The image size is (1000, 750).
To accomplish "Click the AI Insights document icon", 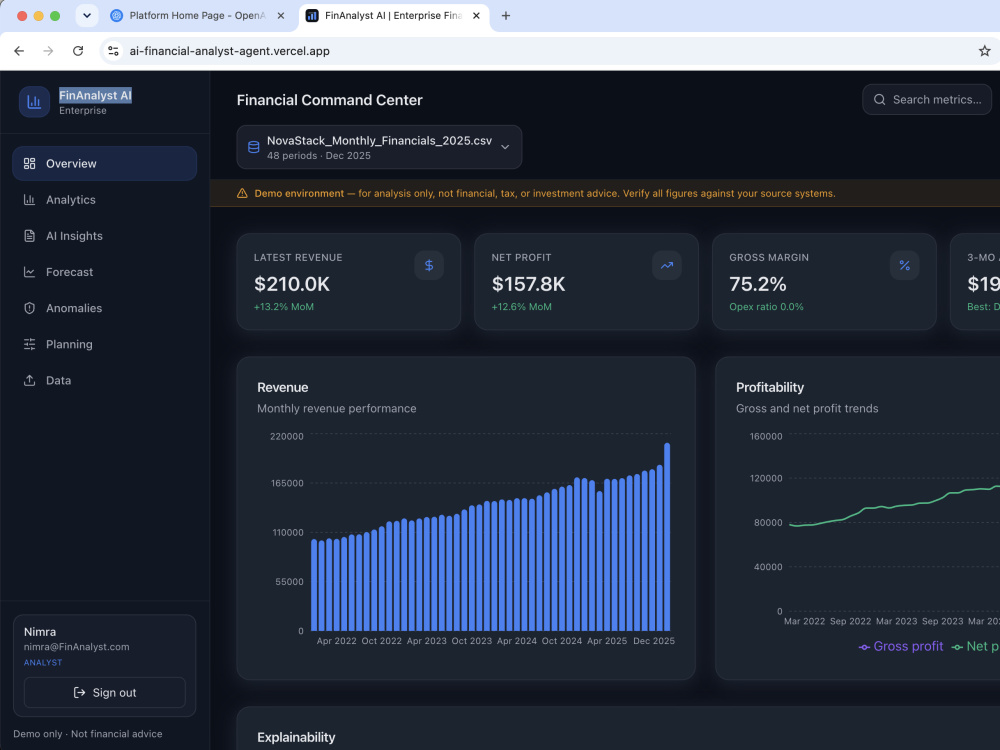I will 29,236.
